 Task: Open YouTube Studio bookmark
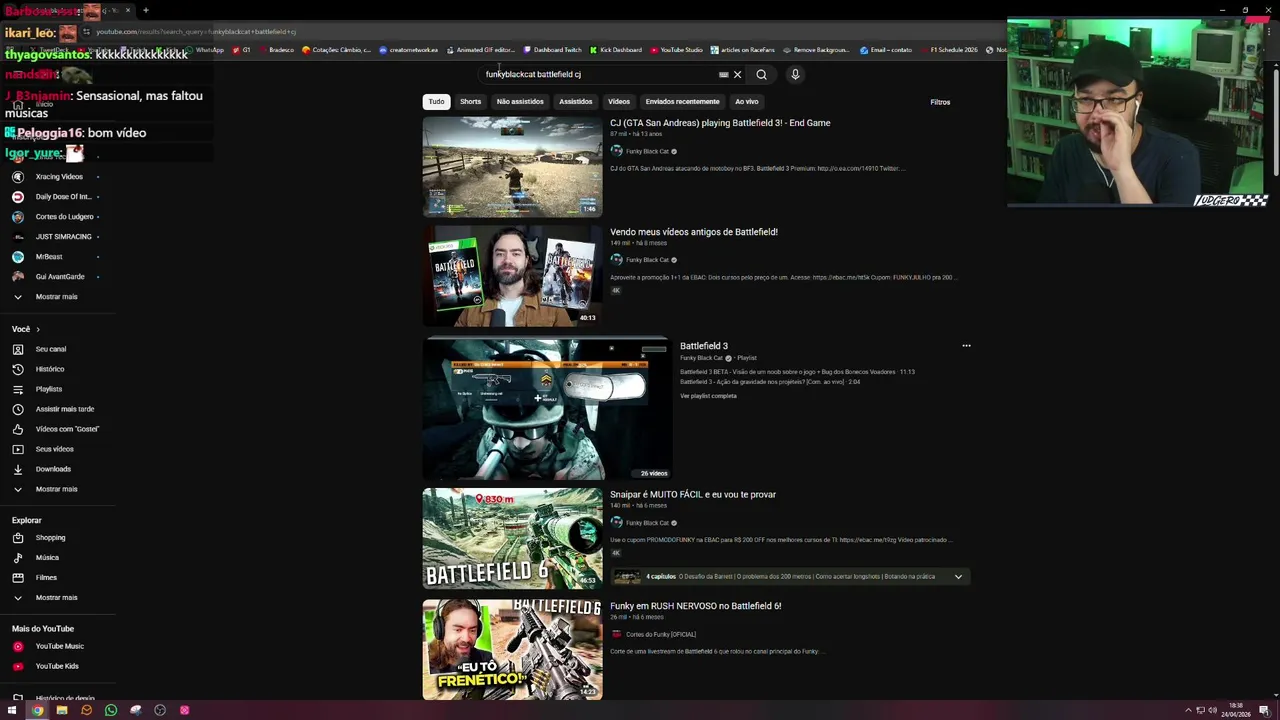pos(677,50)
